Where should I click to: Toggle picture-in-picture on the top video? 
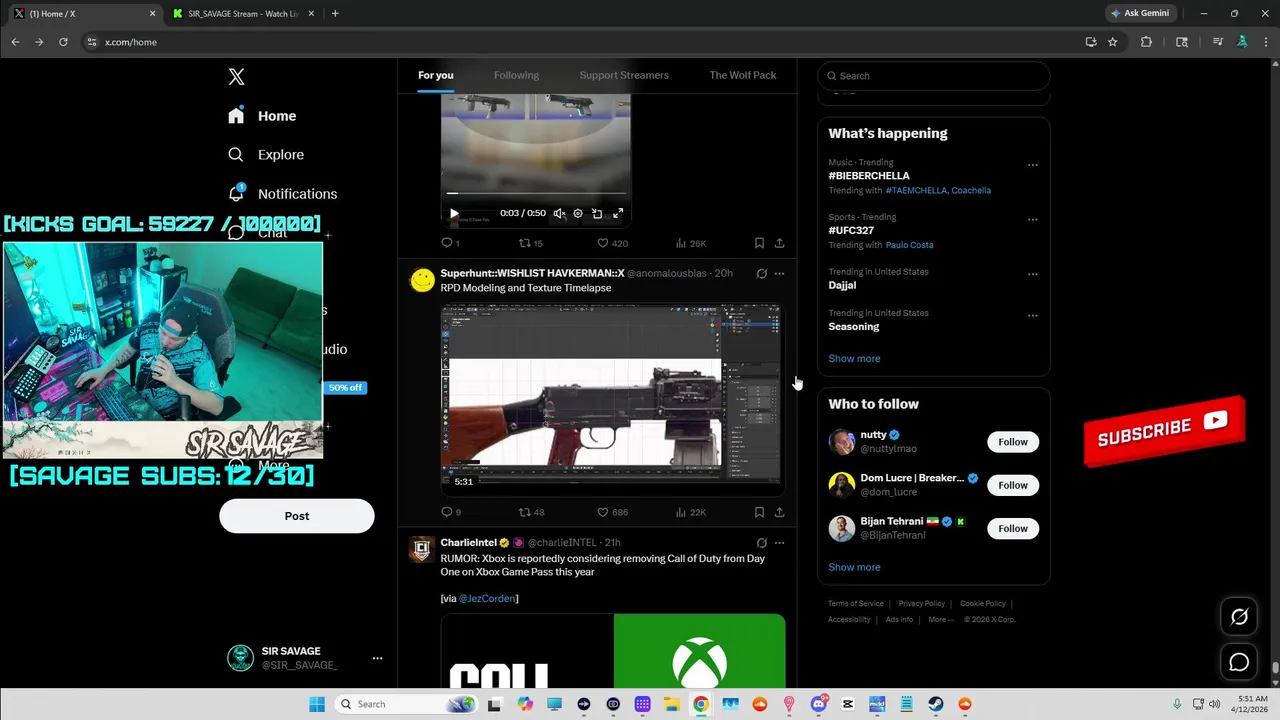tap(597, 213)
